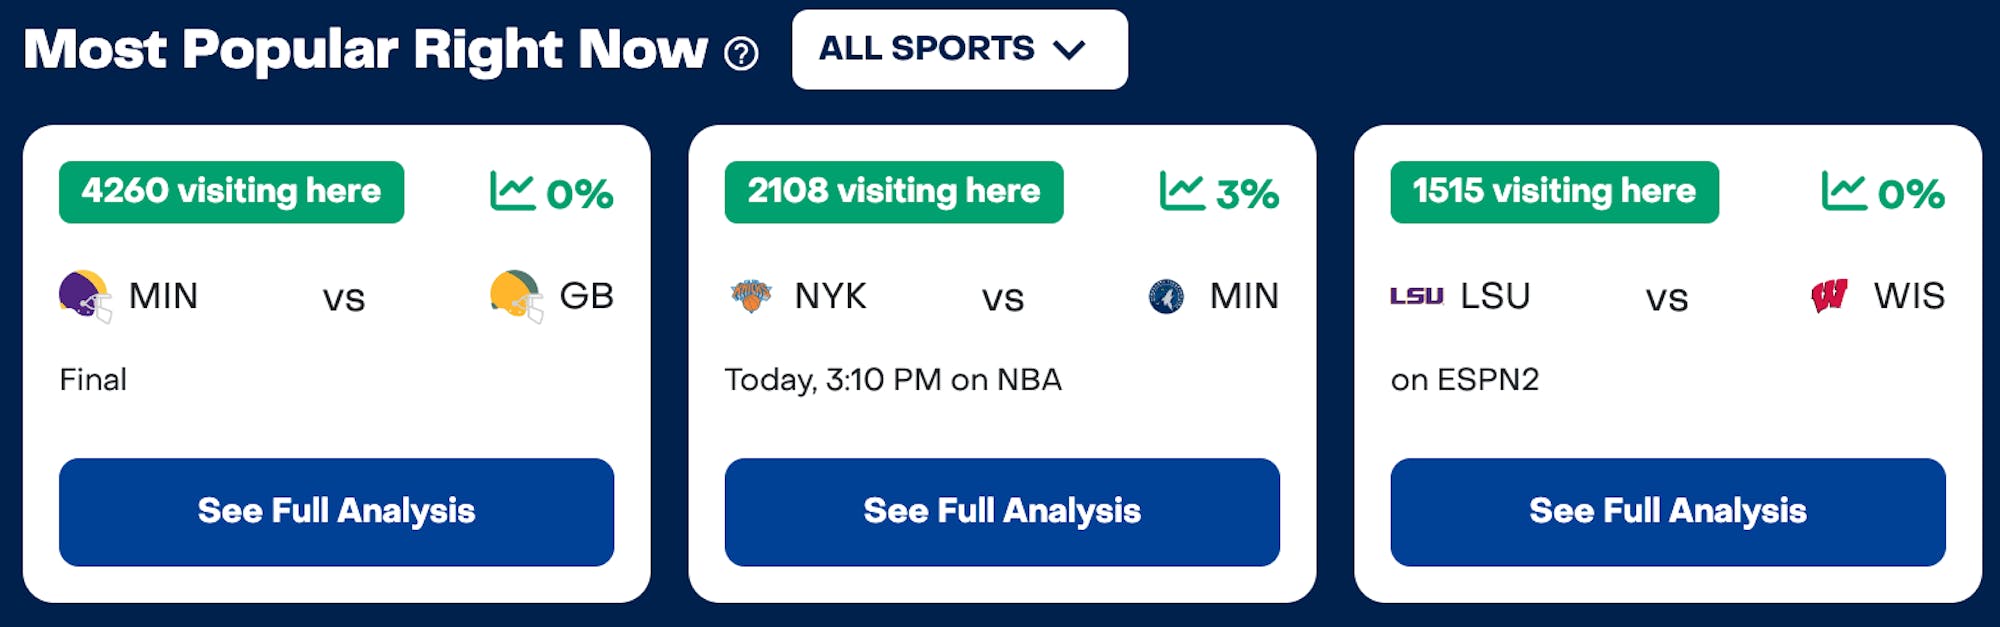Click the 1515 visiting here badge
Screen dimensions: 2000x627
pos(1554,192)
